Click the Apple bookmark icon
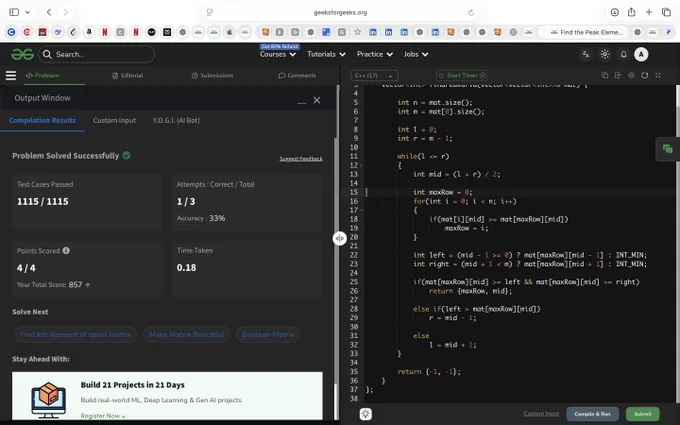680x425 pixels. coord(229,32)
